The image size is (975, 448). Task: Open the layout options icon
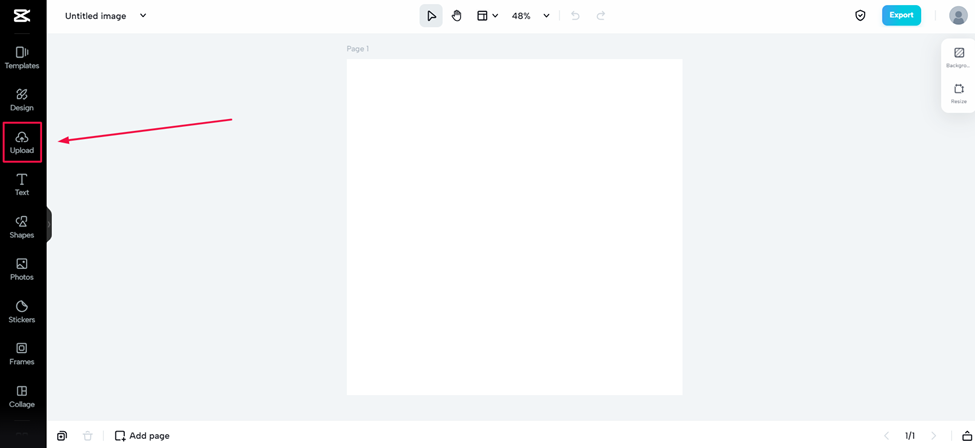[482, 16]
